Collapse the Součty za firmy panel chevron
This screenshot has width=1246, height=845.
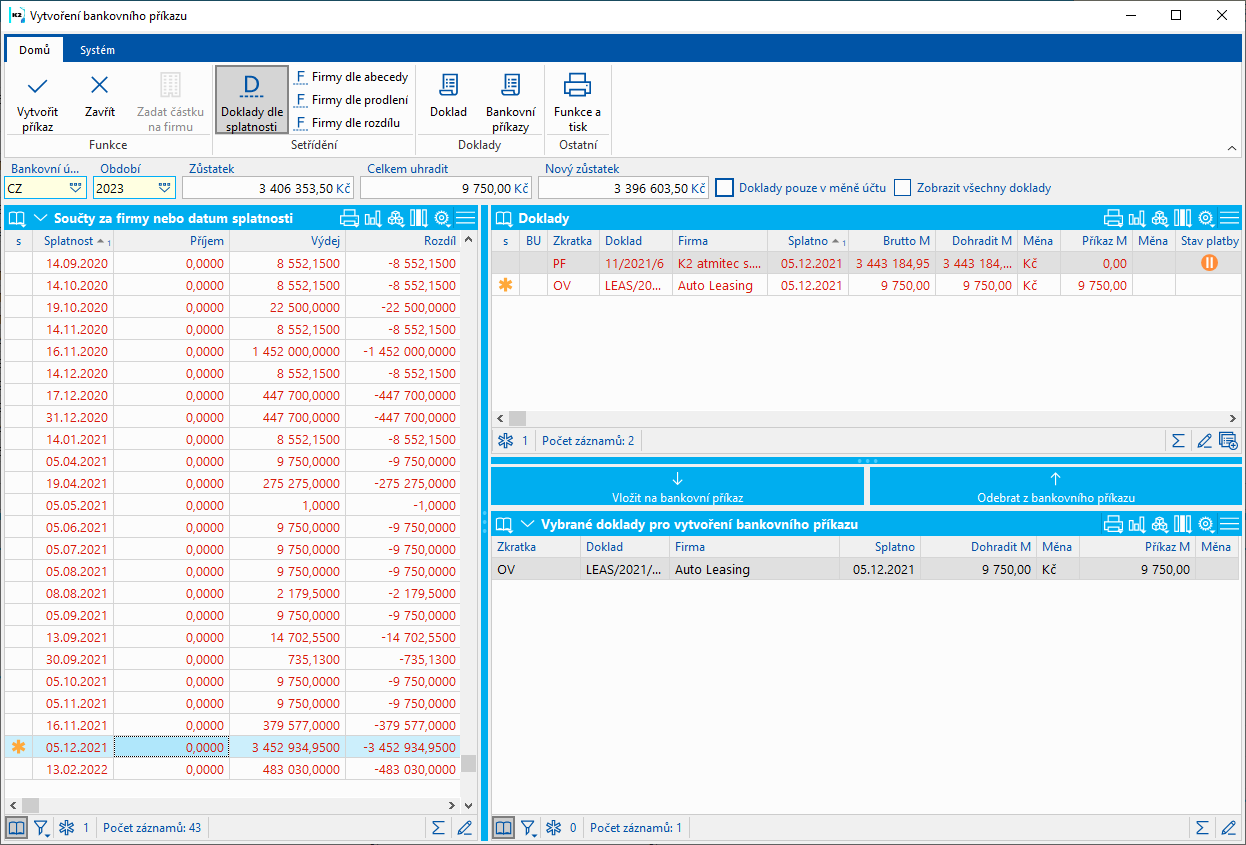coord(41,218)
